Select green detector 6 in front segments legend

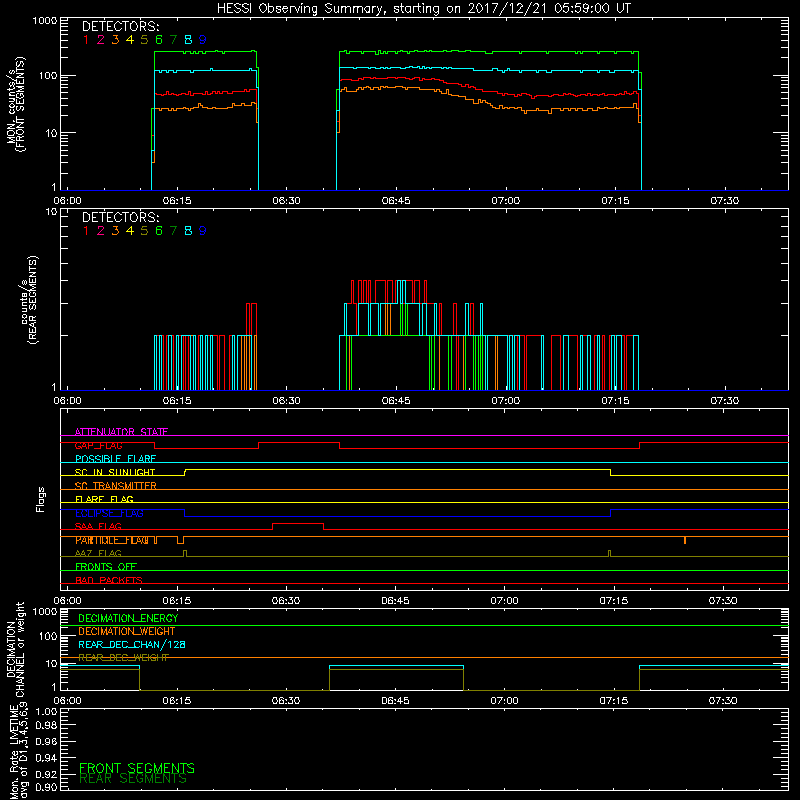(159, 40)
